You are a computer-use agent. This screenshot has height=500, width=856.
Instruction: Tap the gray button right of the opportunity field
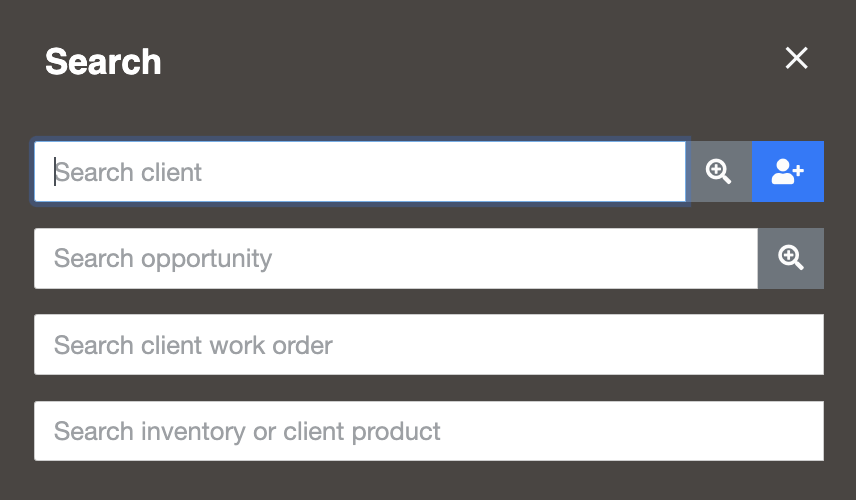coord(791,258)
